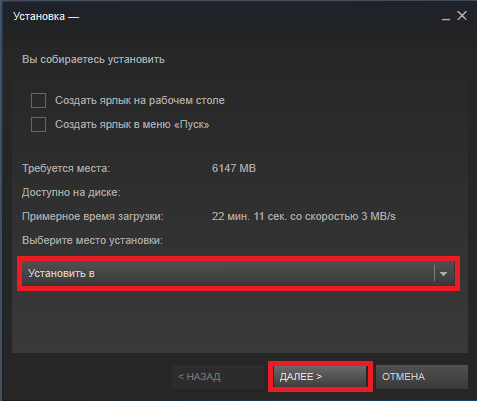This screenshot has height=401, width=477.
Task: Go back using < НАЗАД button
Action: coord(218,377)
